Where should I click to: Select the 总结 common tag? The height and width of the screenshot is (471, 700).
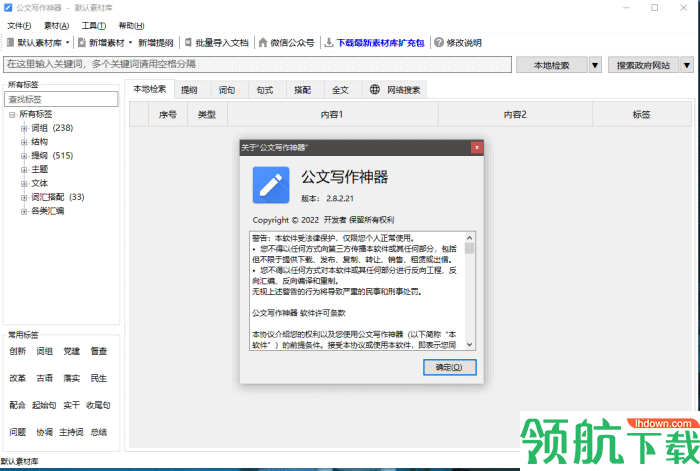point(99,432)
